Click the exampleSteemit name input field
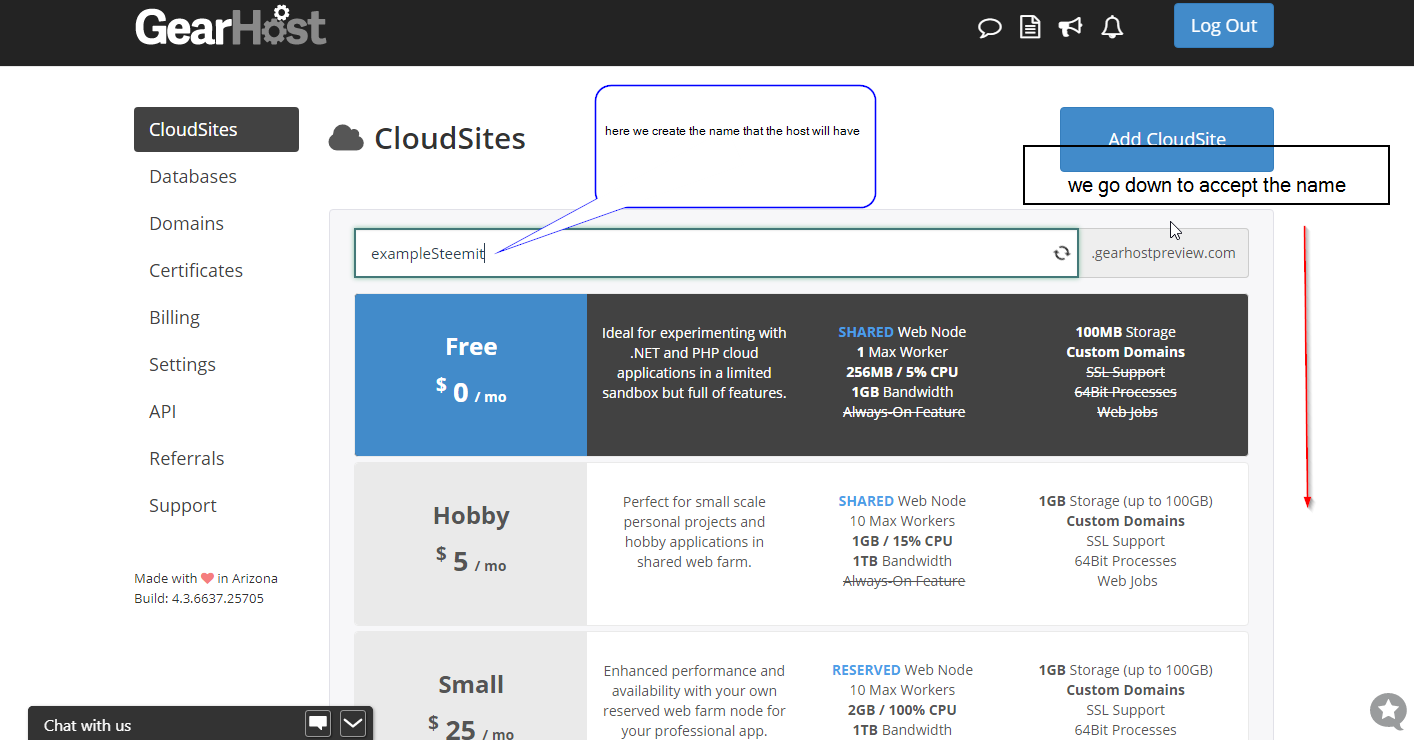 (x=716, y=253)
